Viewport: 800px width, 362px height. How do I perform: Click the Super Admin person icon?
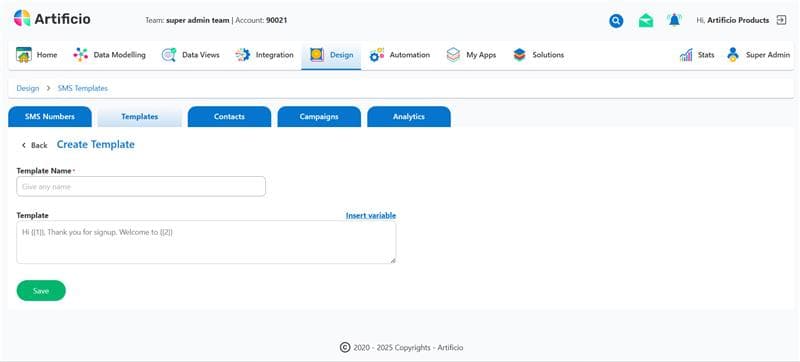click(x=733, y=55)
